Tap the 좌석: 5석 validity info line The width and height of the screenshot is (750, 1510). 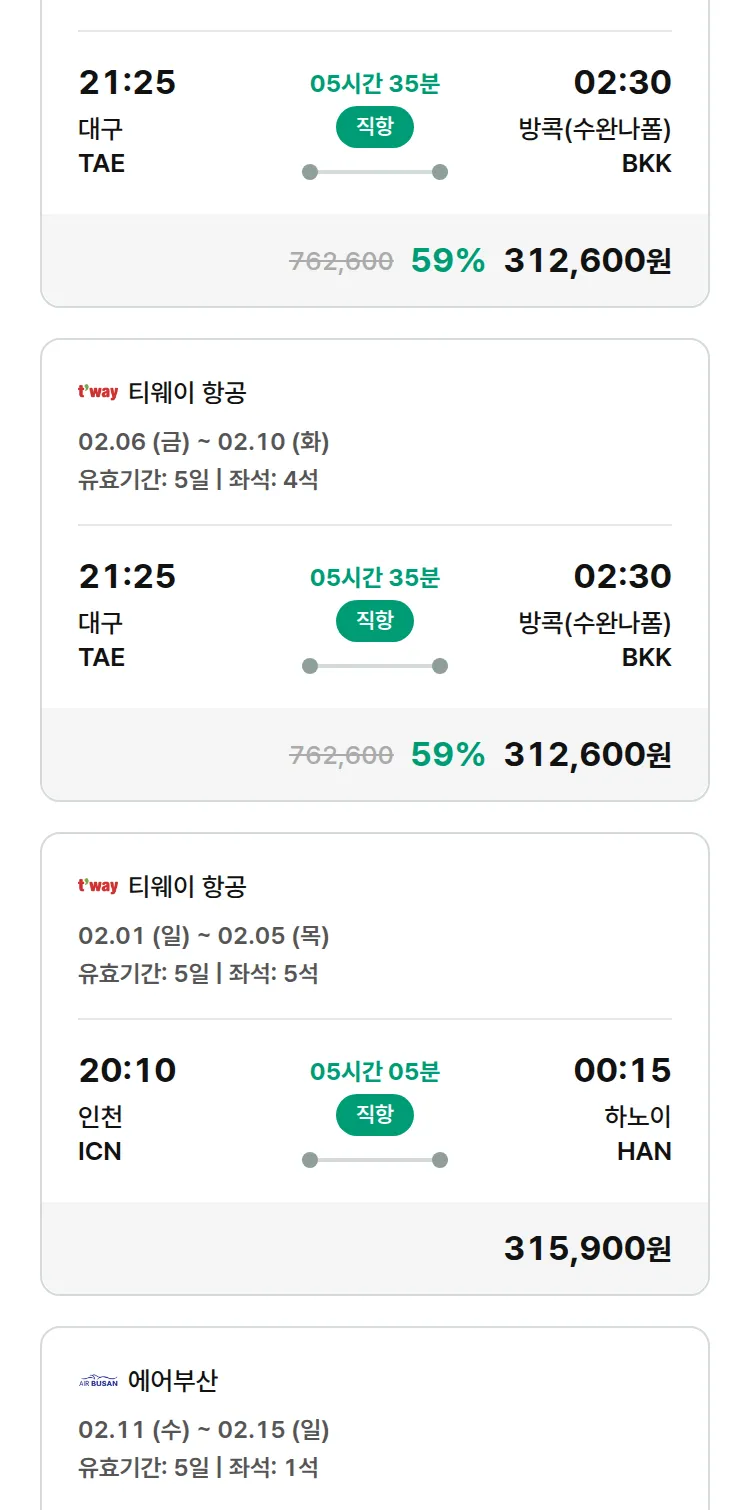tap(198, 973)
